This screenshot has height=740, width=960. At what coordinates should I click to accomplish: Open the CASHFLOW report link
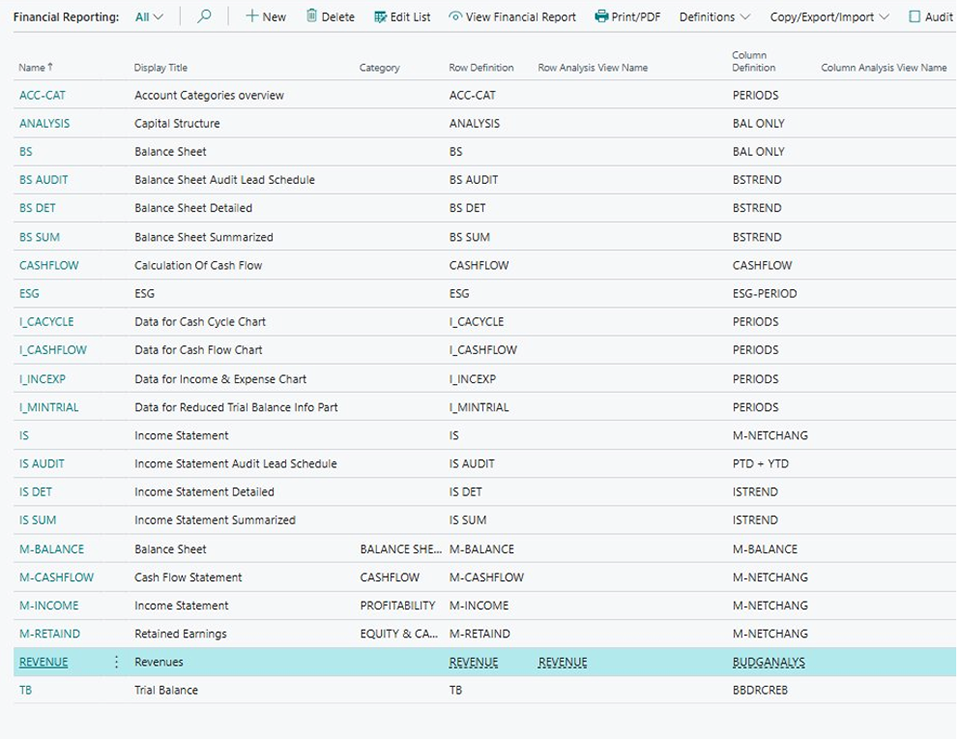(49, 266)
